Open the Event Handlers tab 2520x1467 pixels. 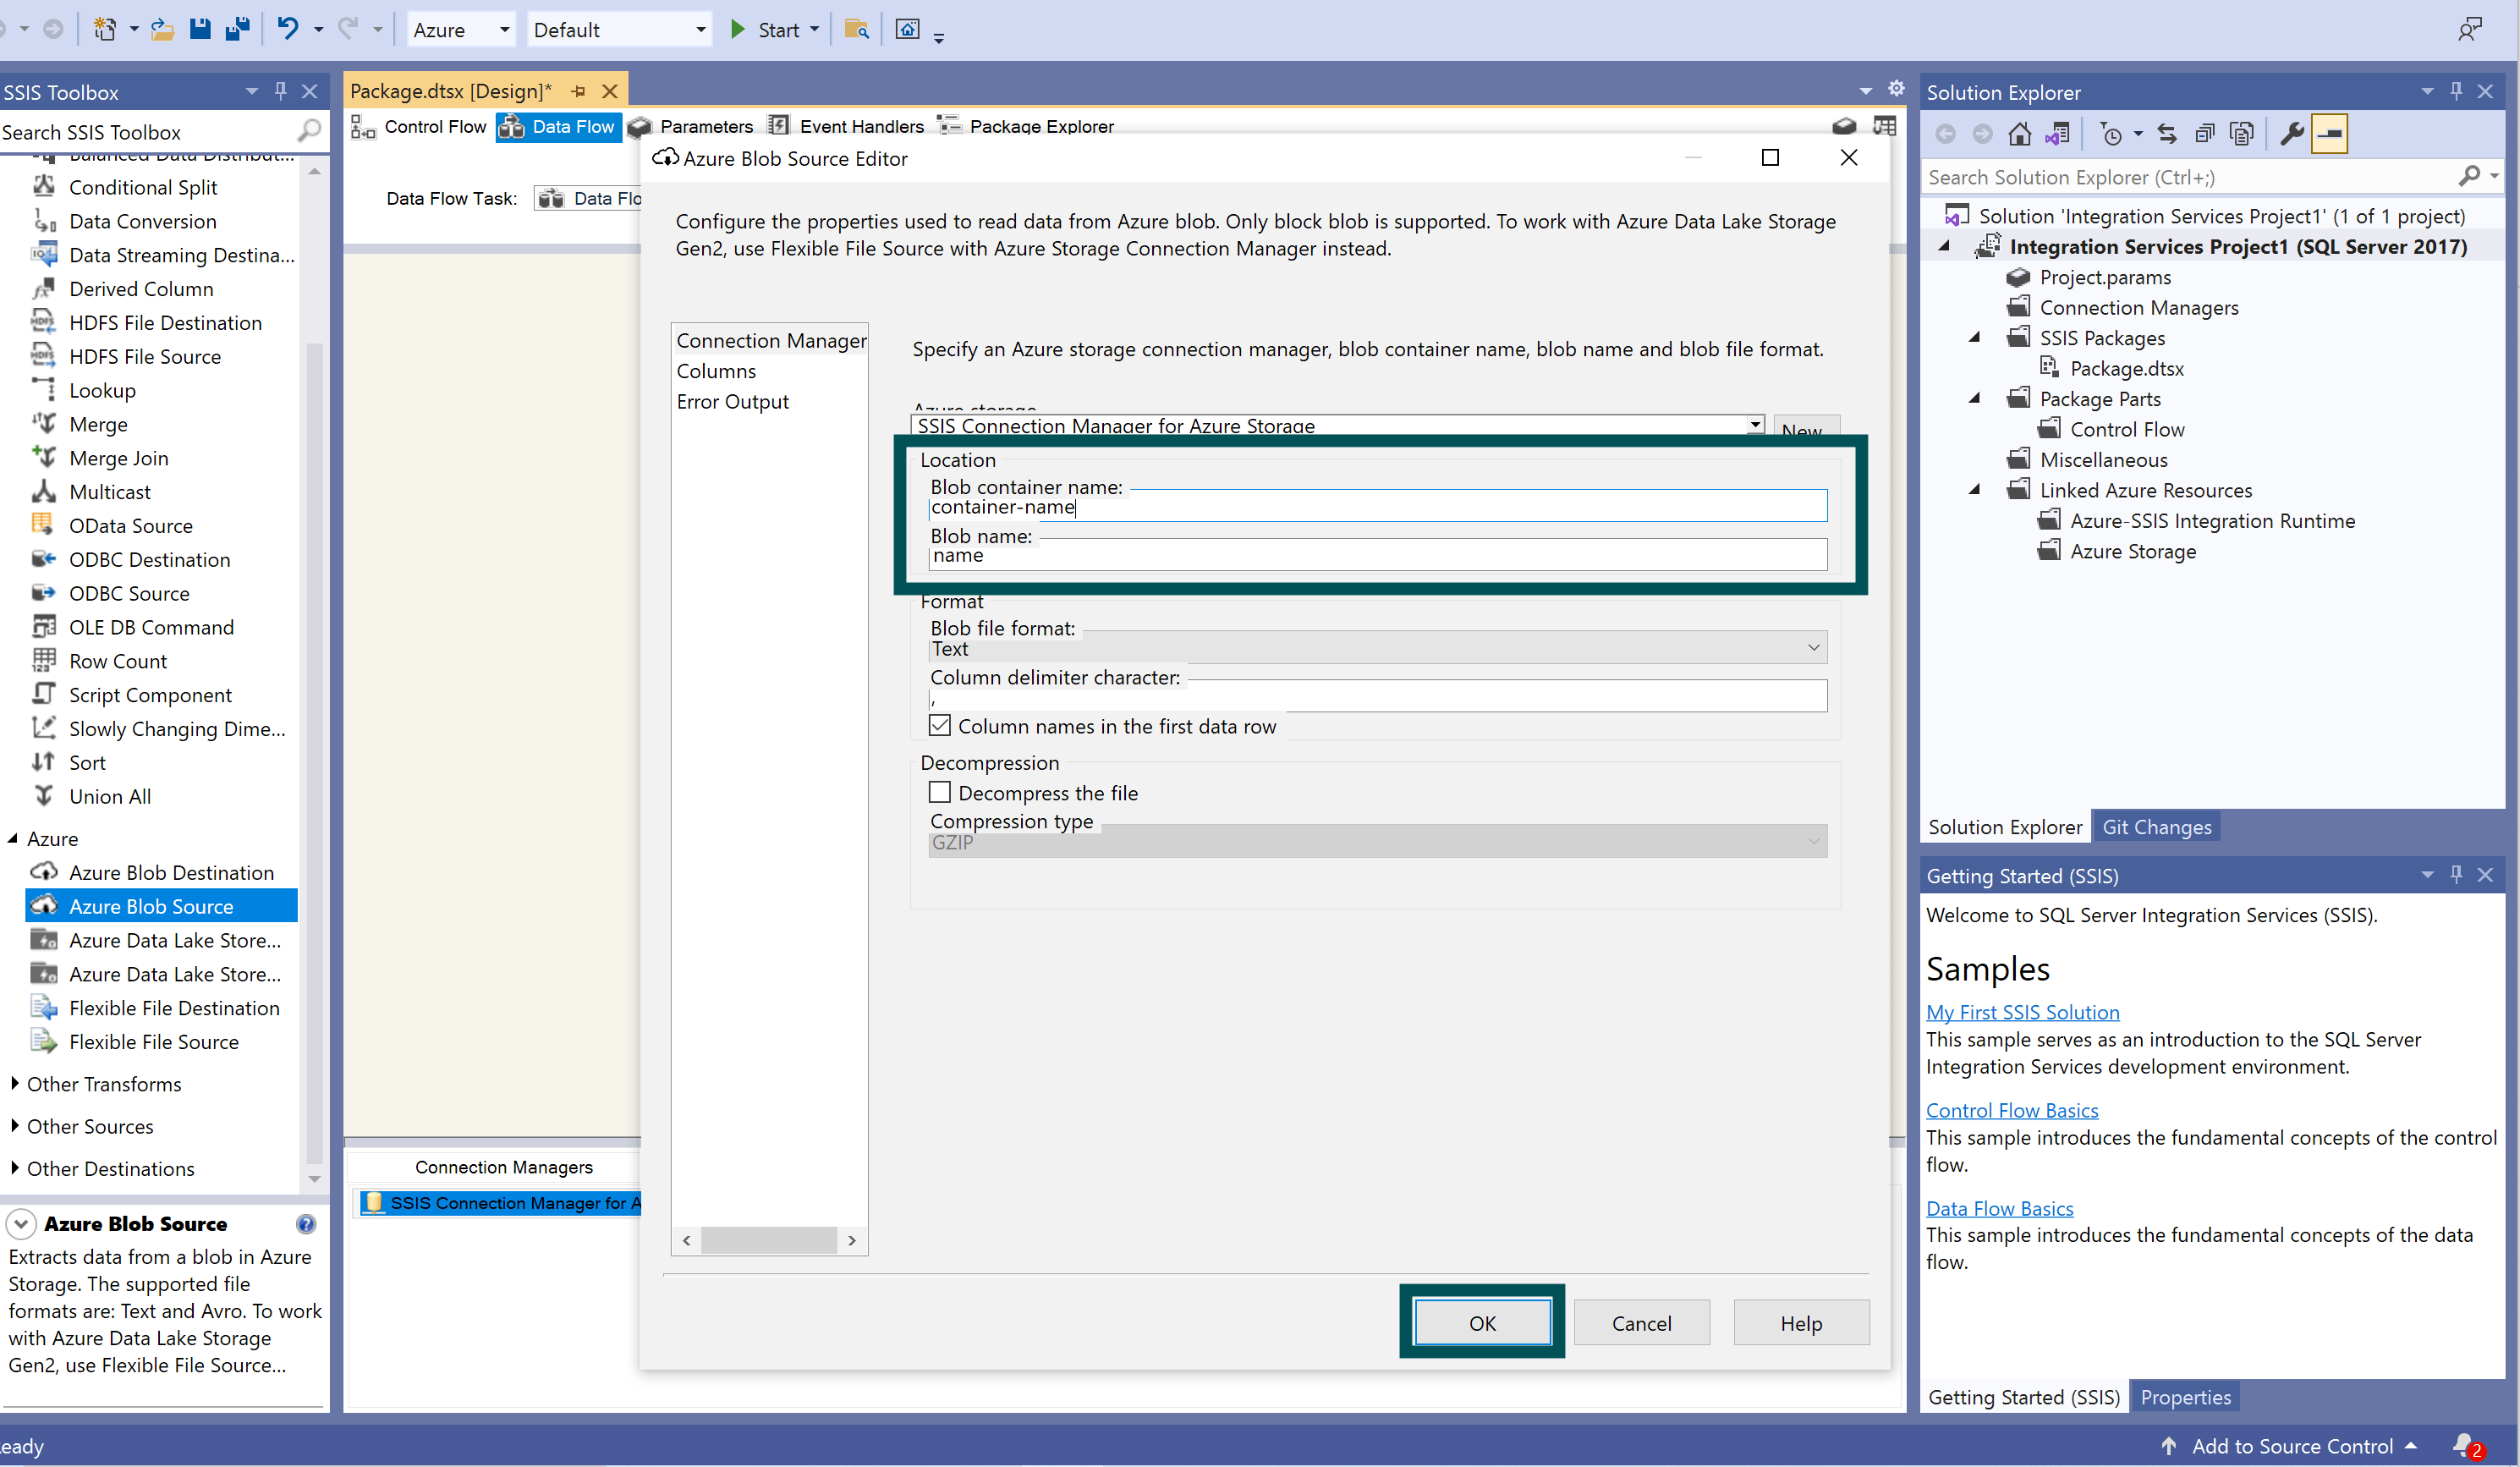(x=846, y=126)
